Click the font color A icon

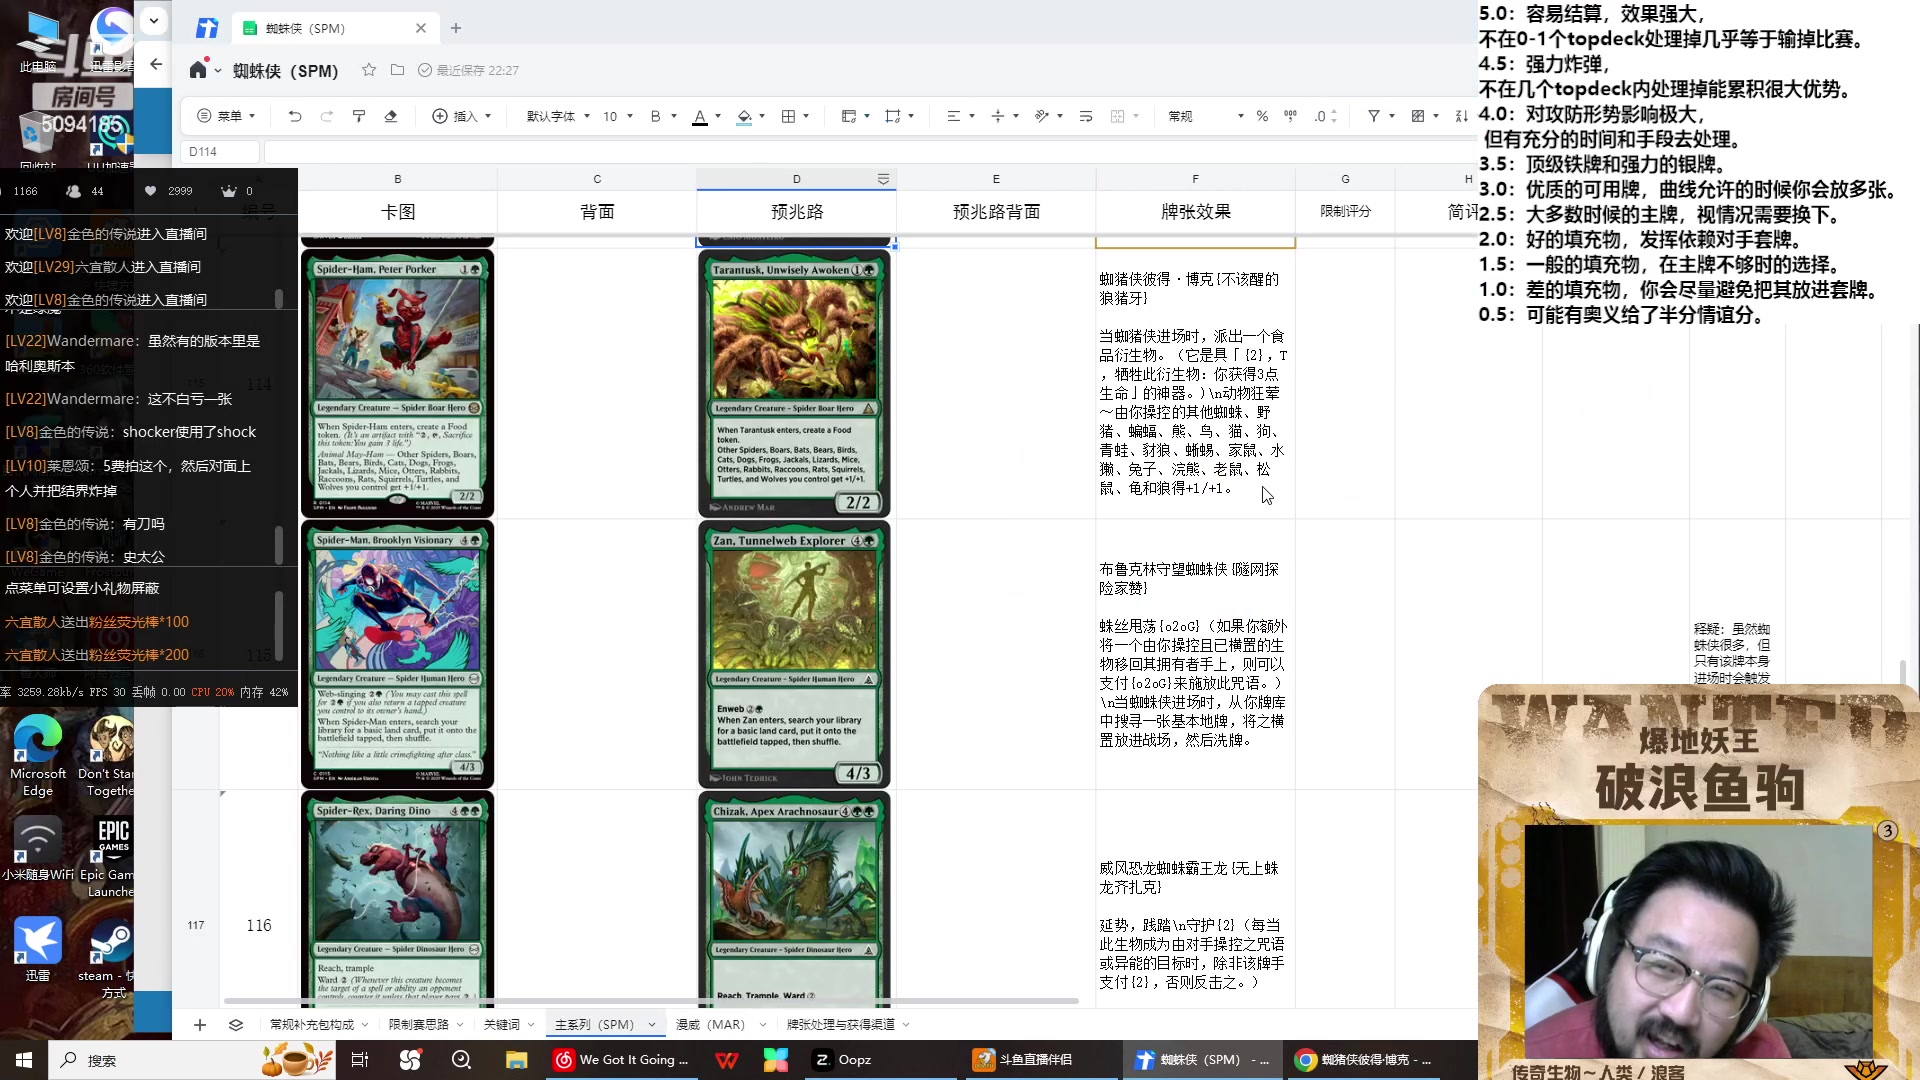[700, 116]
